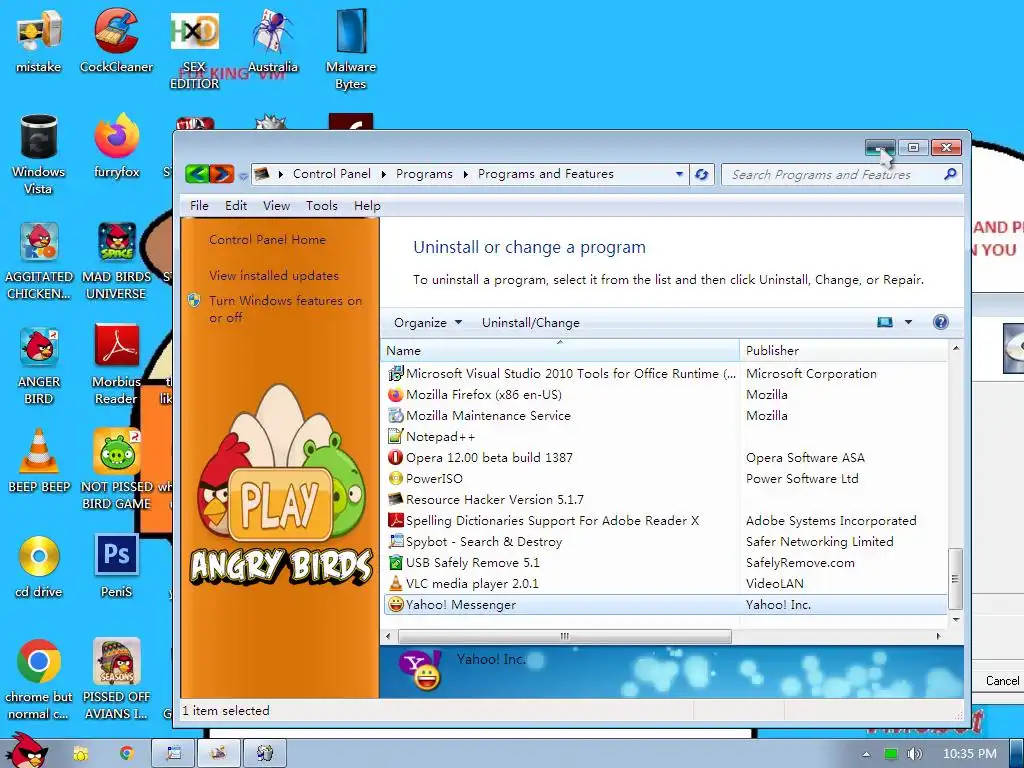Screen dimensions: 1024x768
Task: Sort by the Publisher column header
Action: [x=843, y=351]
